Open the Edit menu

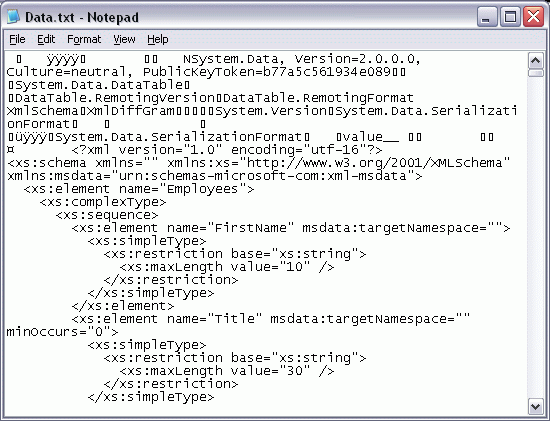[x=46, y=39]
